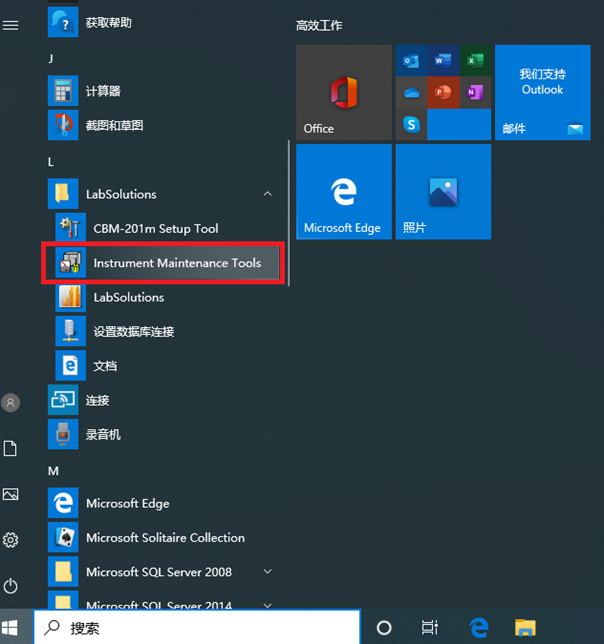Open Settings gear in left rail
Image resolution: width=604 pixels, height=644 pixels.
[x=11, y=540]
